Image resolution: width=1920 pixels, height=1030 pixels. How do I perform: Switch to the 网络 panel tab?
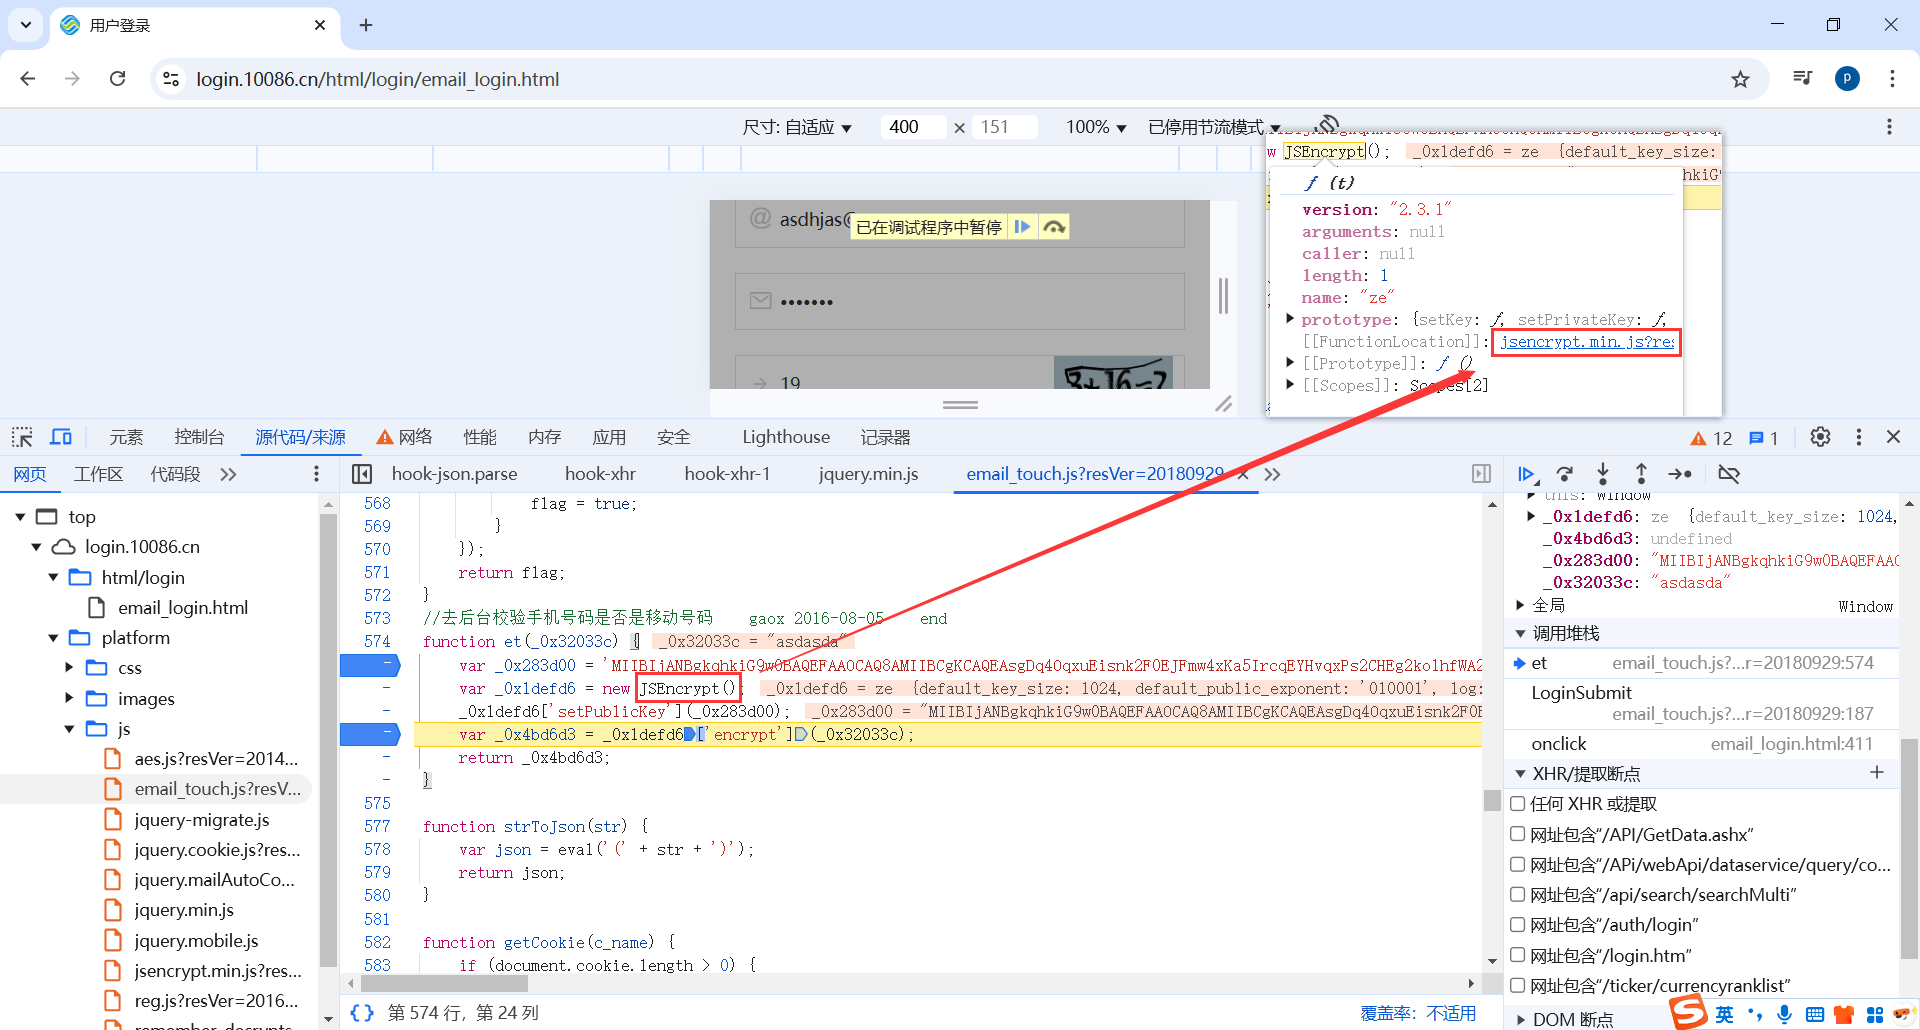click(405, 437)
